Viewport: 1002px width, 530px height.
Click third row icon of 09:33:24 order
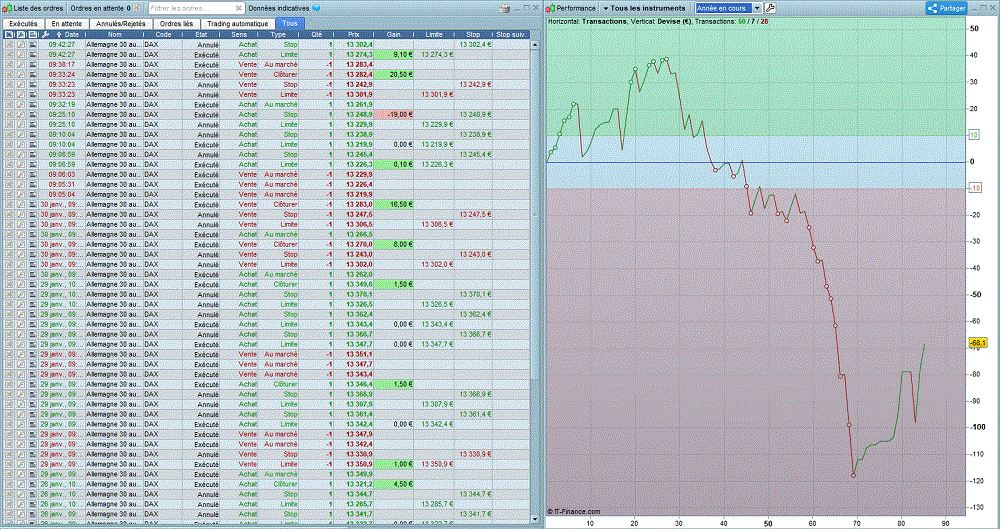point(33,75)
